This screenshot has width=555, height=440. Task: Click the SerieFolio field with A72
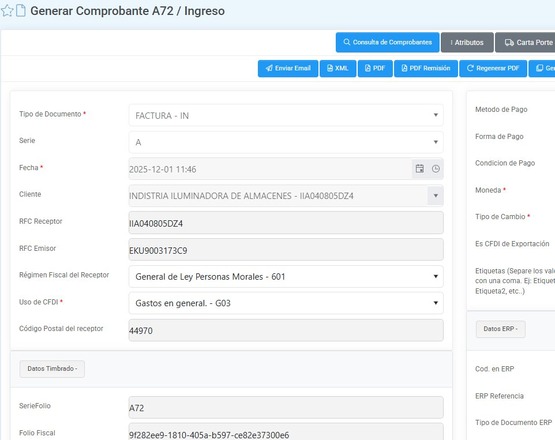click(x=286, y=407)
